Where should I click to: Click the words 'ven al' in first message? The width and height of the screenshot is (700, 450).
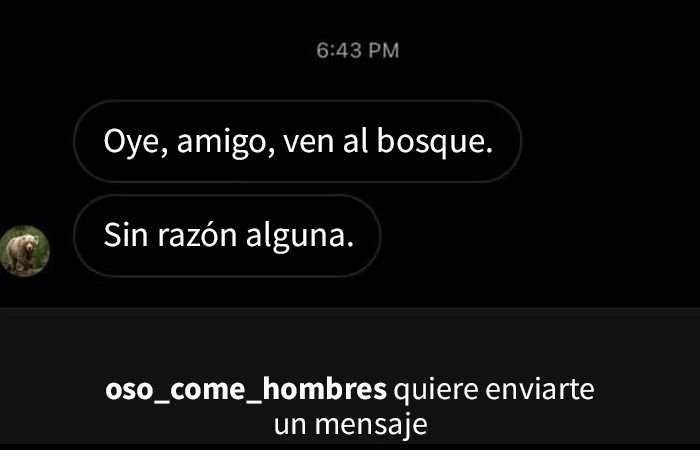point(325,141)
